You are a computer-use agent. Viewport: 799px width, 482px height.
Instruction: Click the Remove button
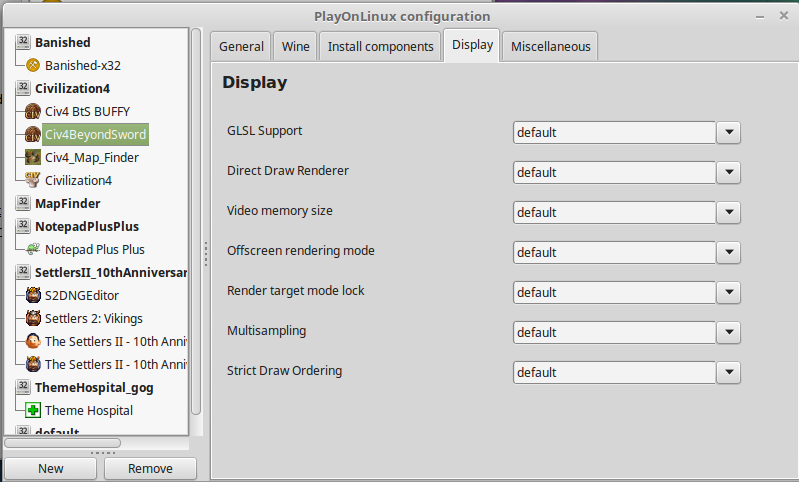(150, 468)
